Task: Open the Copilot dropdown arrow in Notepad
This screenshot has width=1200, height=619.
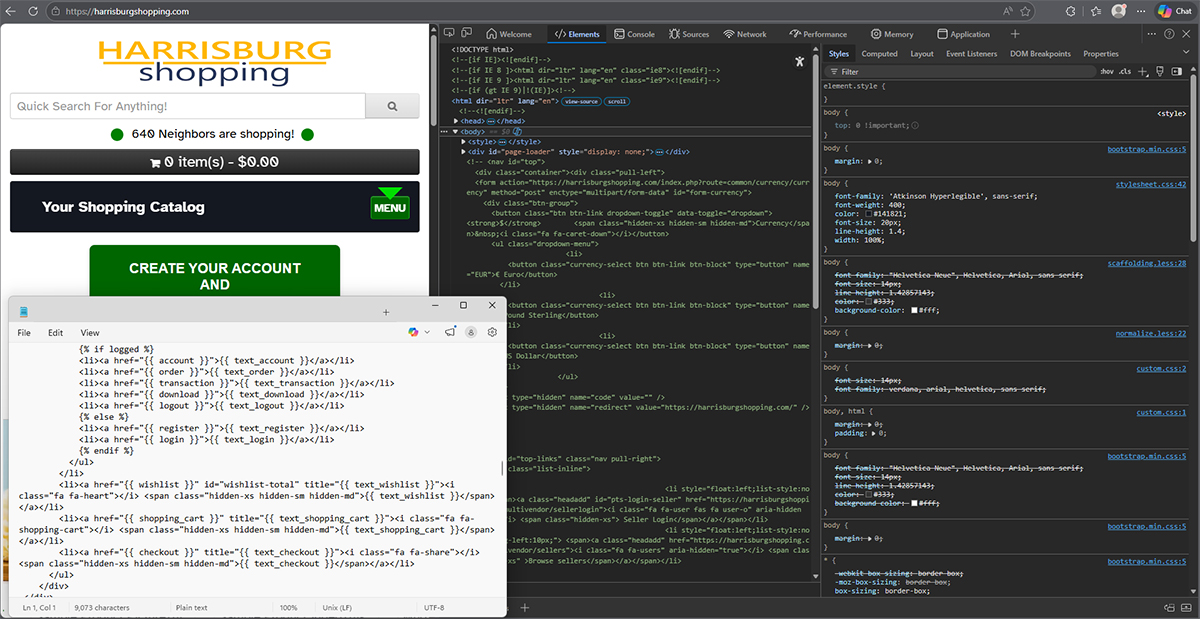Action: (x=428, y=332)
